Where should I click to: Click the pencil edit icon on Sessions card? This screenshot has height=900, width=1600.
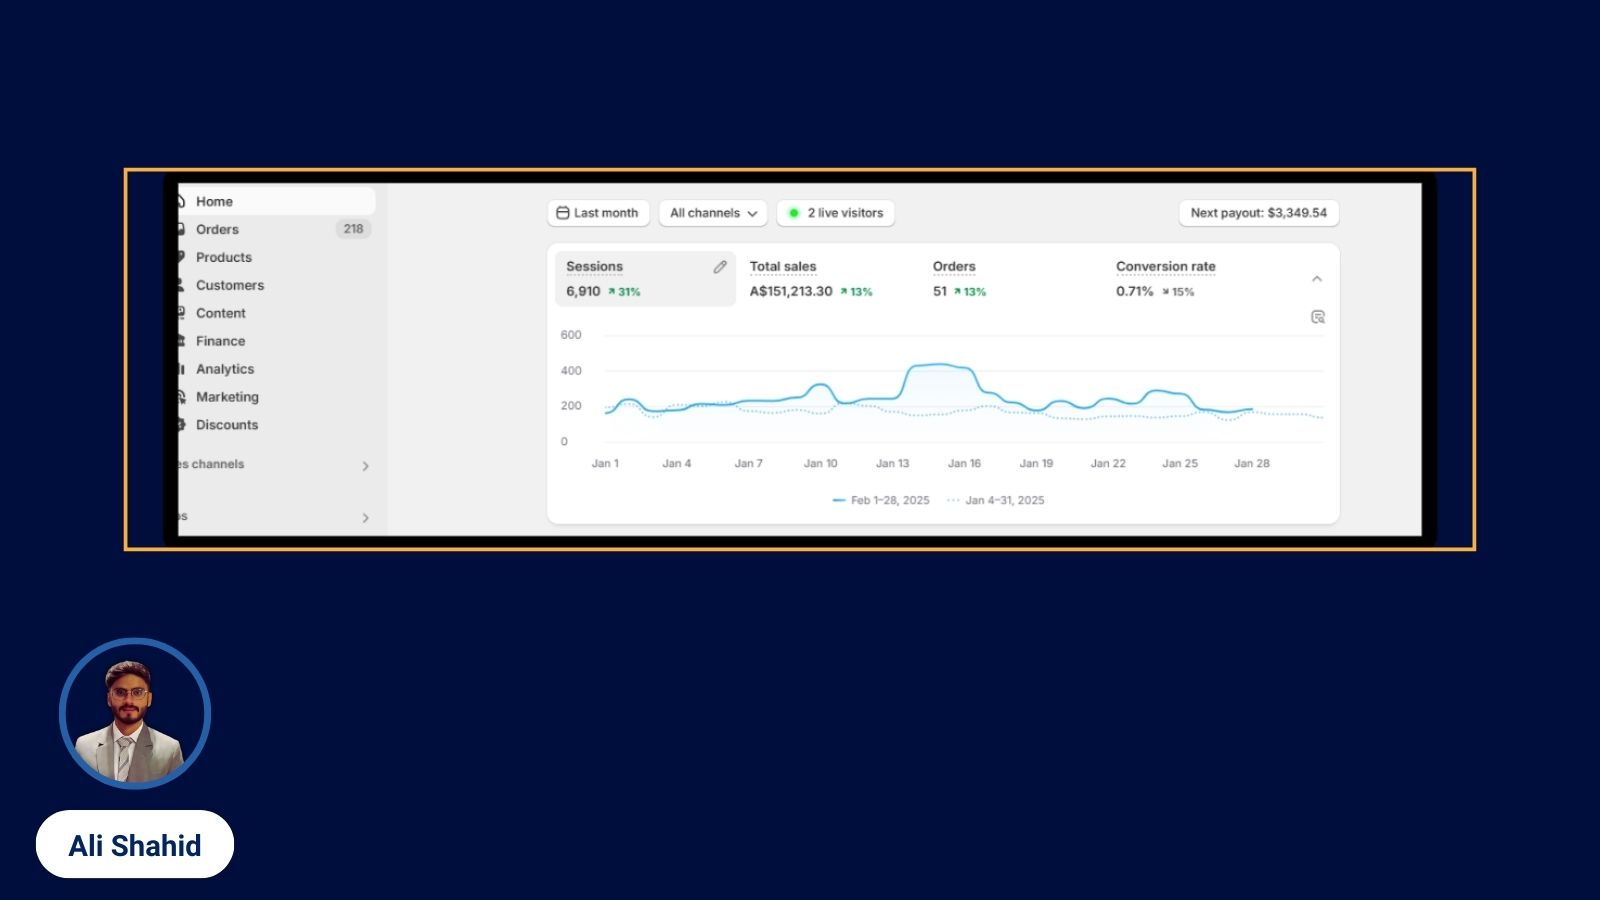tap(719, 267)
